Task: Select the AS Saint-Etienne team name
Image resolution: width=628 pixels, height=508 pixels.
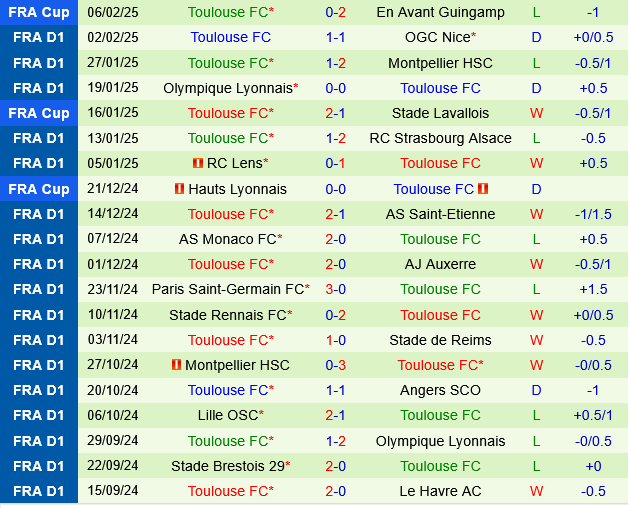Action: coord(440,214)
